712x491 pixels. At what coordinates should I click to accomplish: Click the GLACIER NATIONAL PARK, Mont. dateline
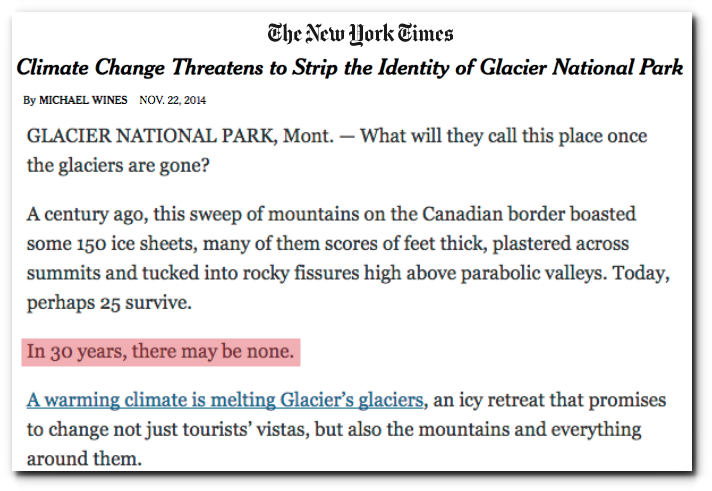click(180, 136)
